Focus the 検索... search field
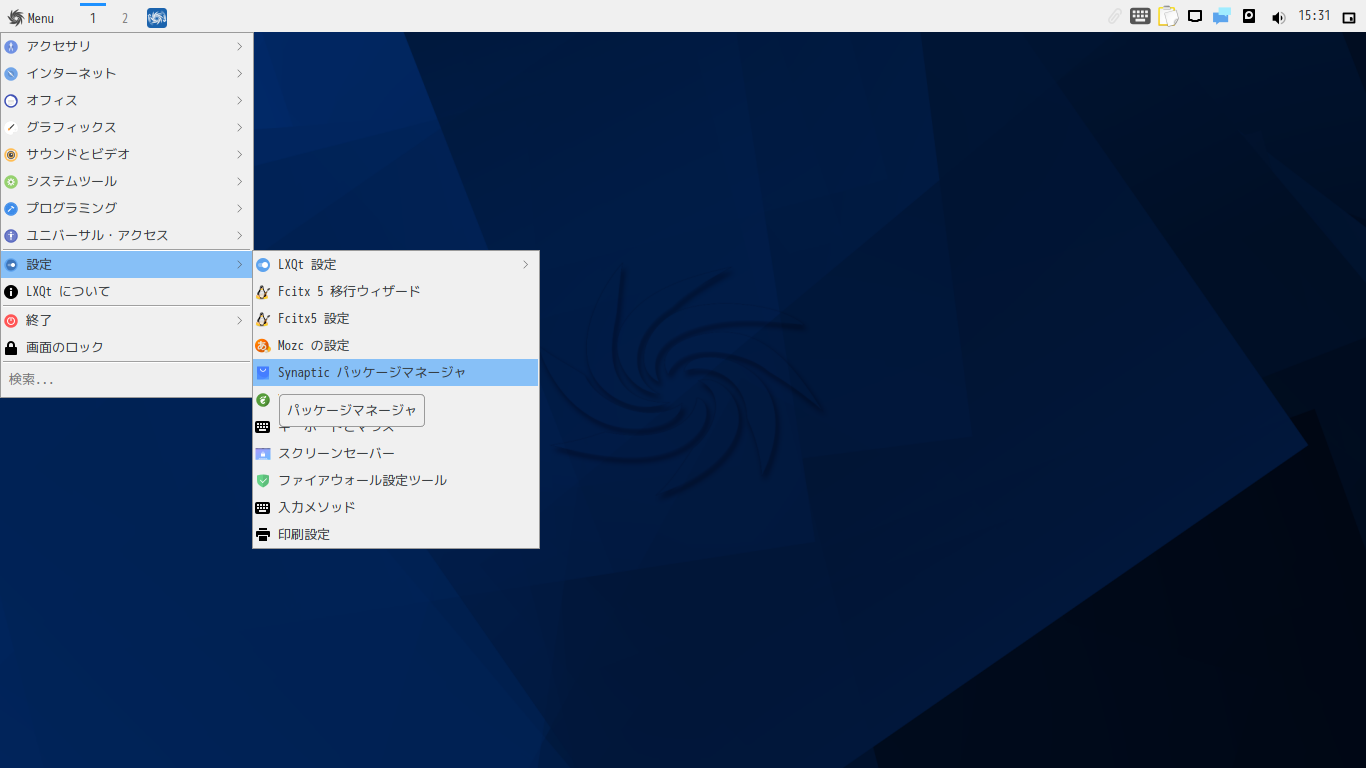This screenshot has width=1366, height=768. [x=126, y=379]
